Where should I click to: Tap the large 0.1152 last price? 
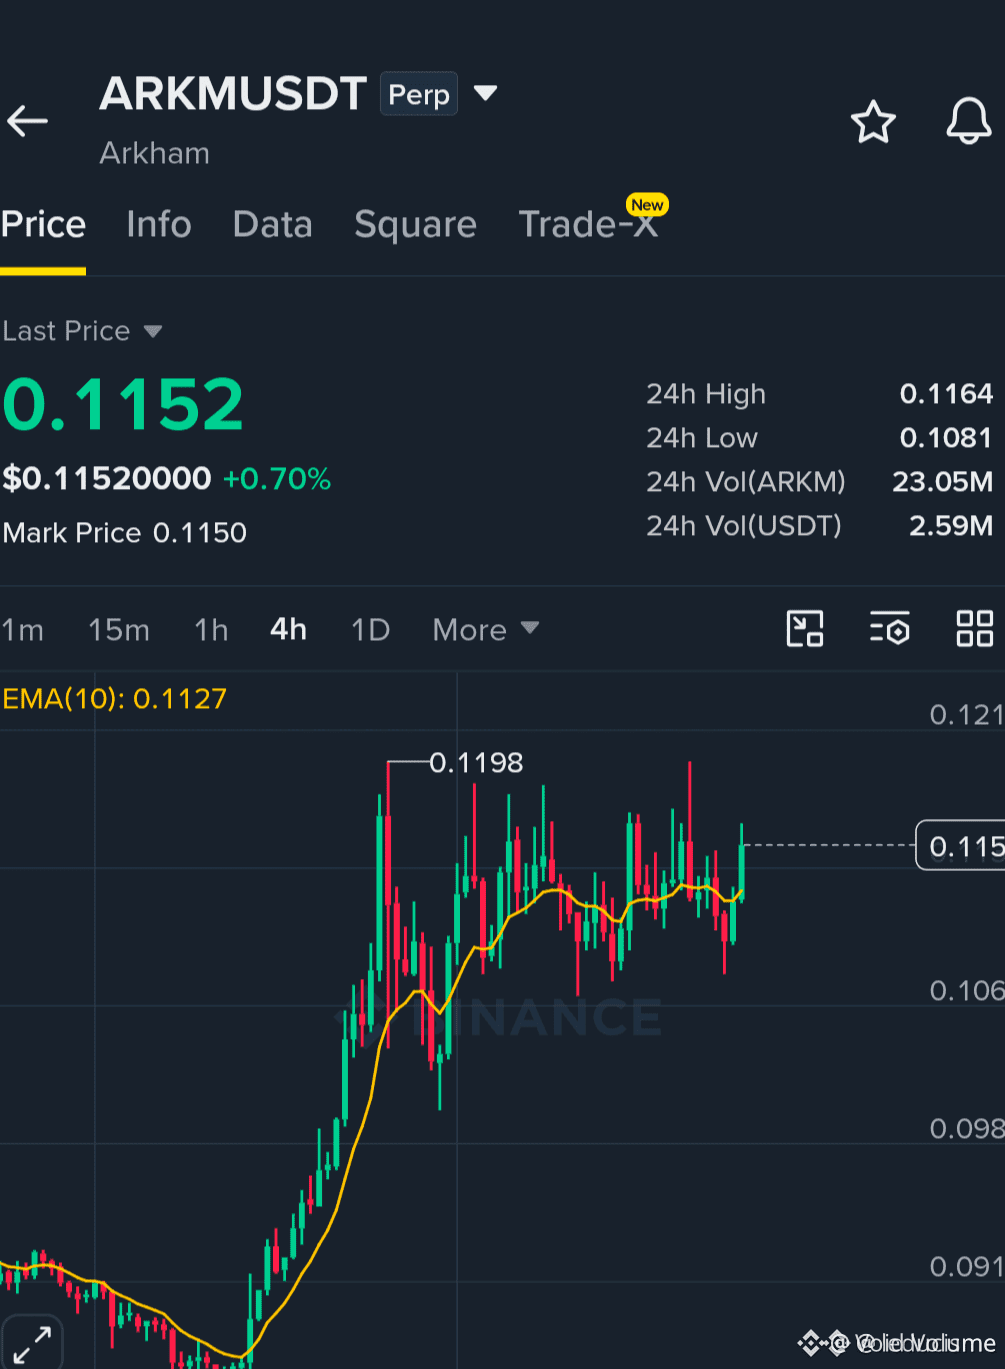[x=124, y=405]
